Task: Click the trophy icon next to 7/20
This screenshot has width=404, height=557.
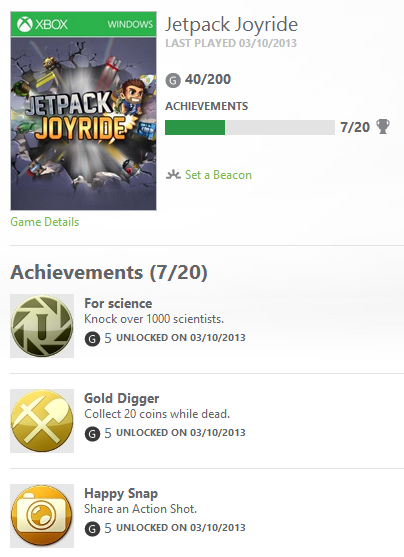Action: pos(383,126)
